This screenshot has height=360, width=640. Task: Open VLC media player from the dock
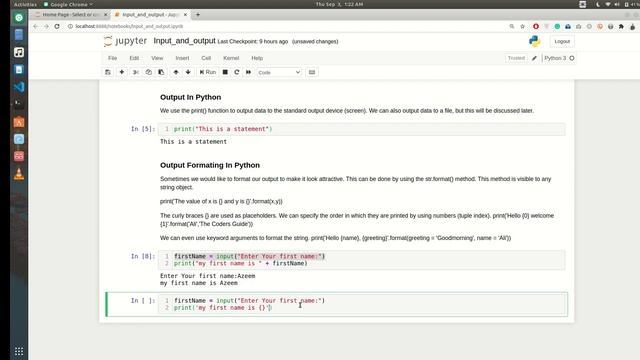[x=19, y=174]
